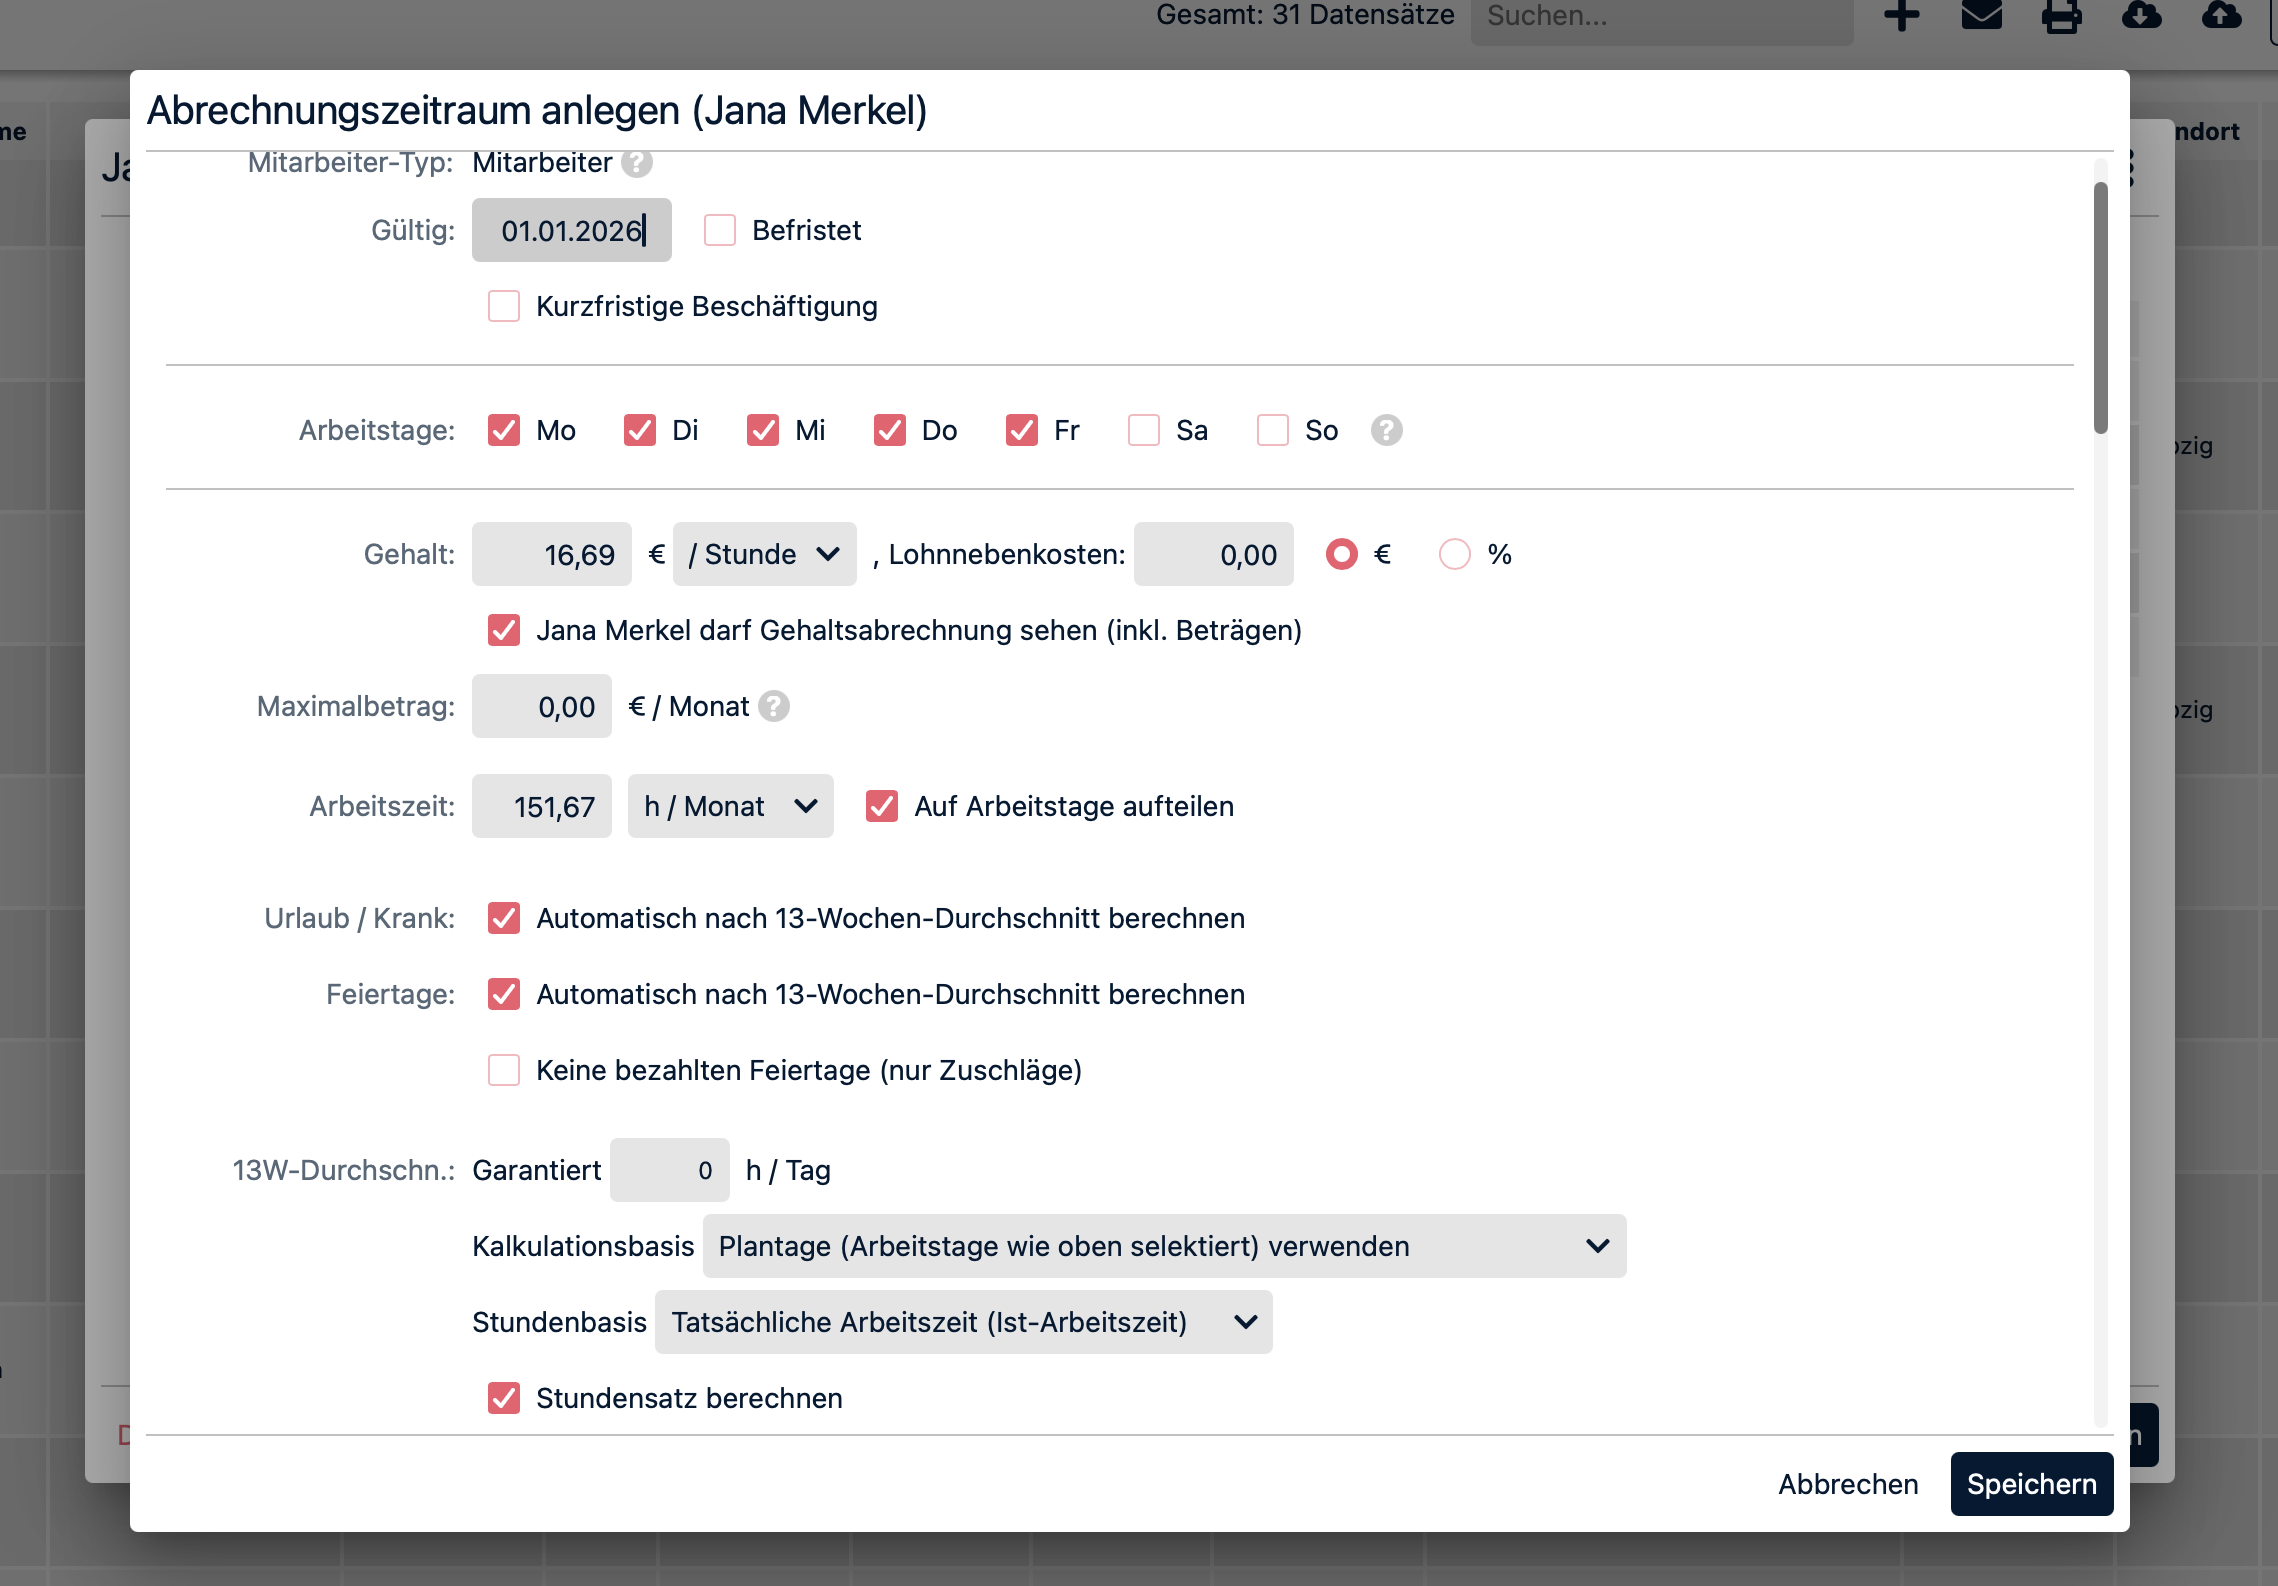Expand the Kalkulationsbasis dropdown
The width and height of the screenshot is (2278, 1586).
[x=1164, y=1246]
